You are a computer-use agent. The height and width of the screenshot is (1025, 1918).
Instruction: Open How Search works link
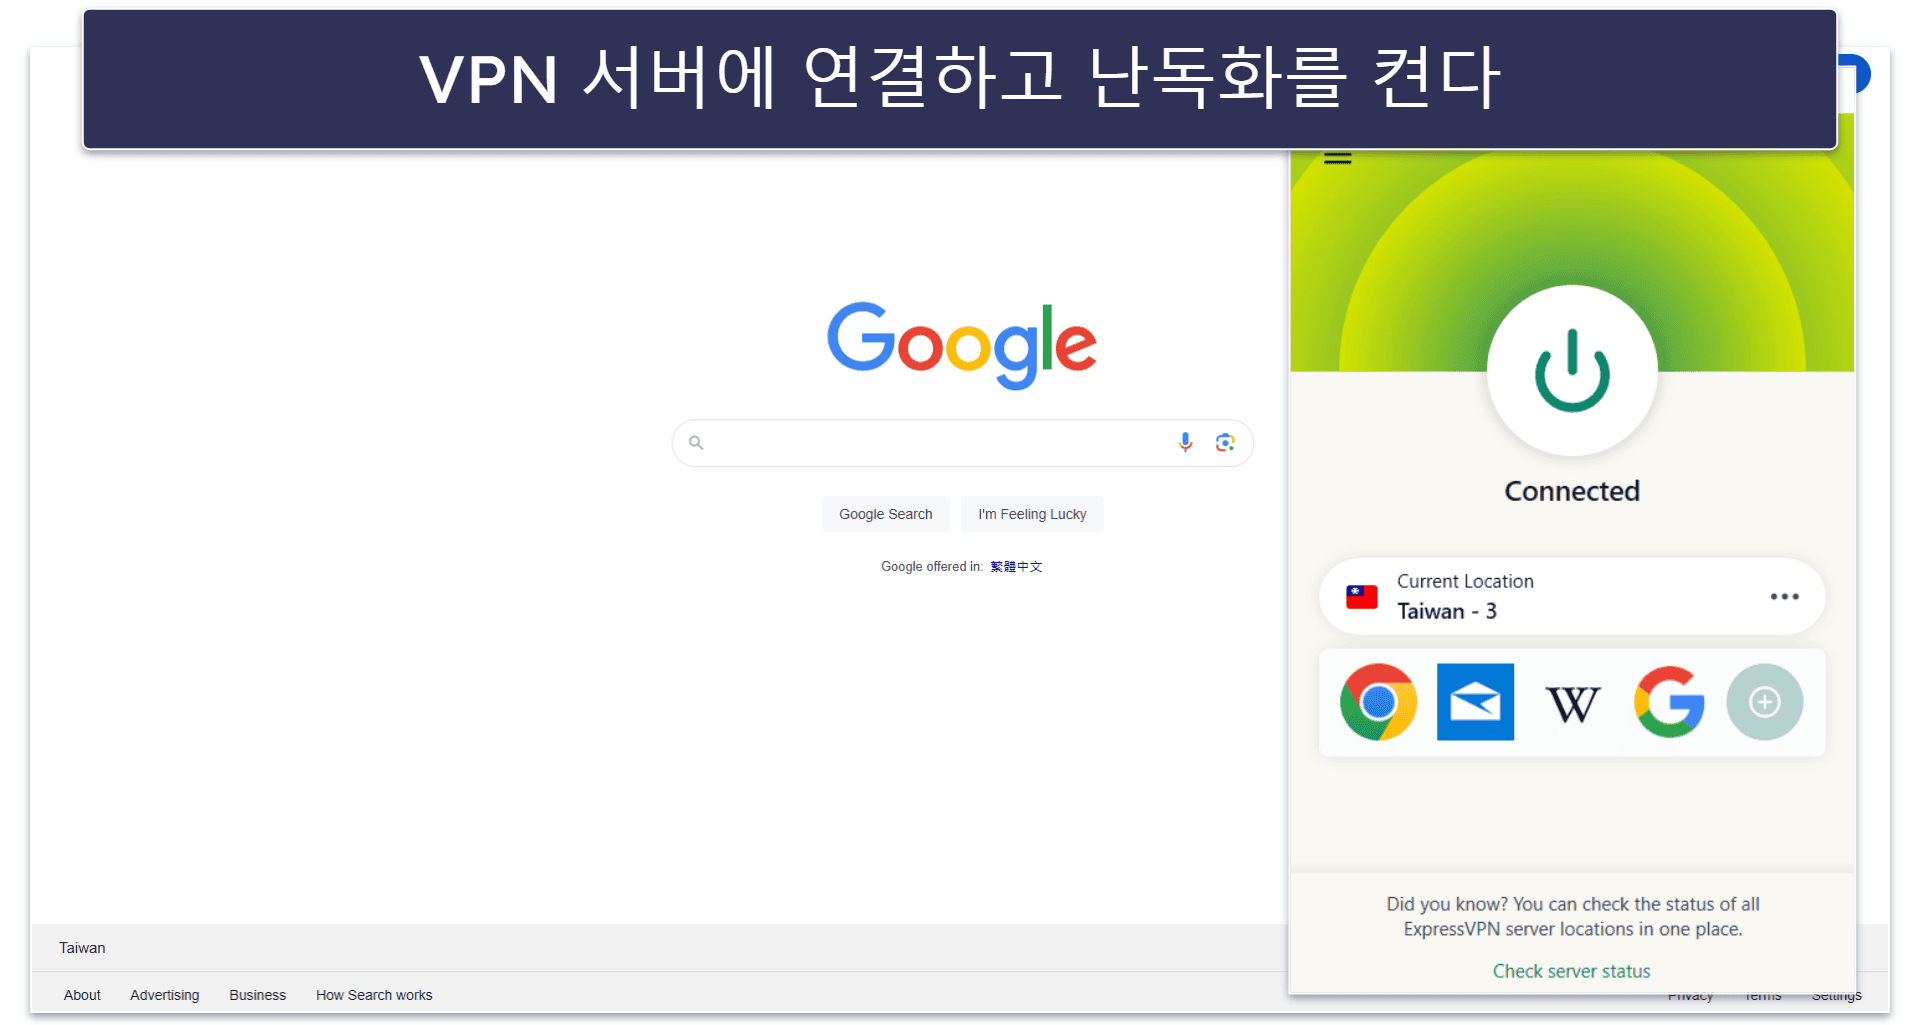click(374, 995)
